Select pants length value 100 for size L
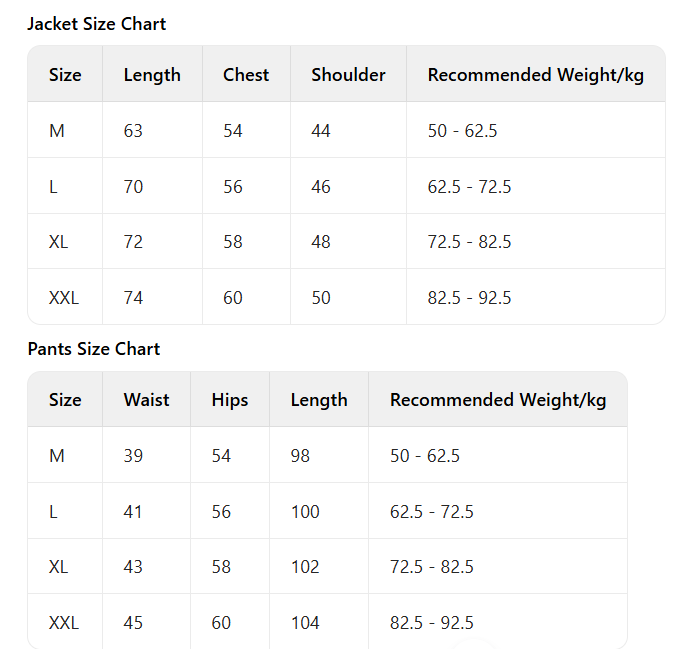 pos(305,512)
